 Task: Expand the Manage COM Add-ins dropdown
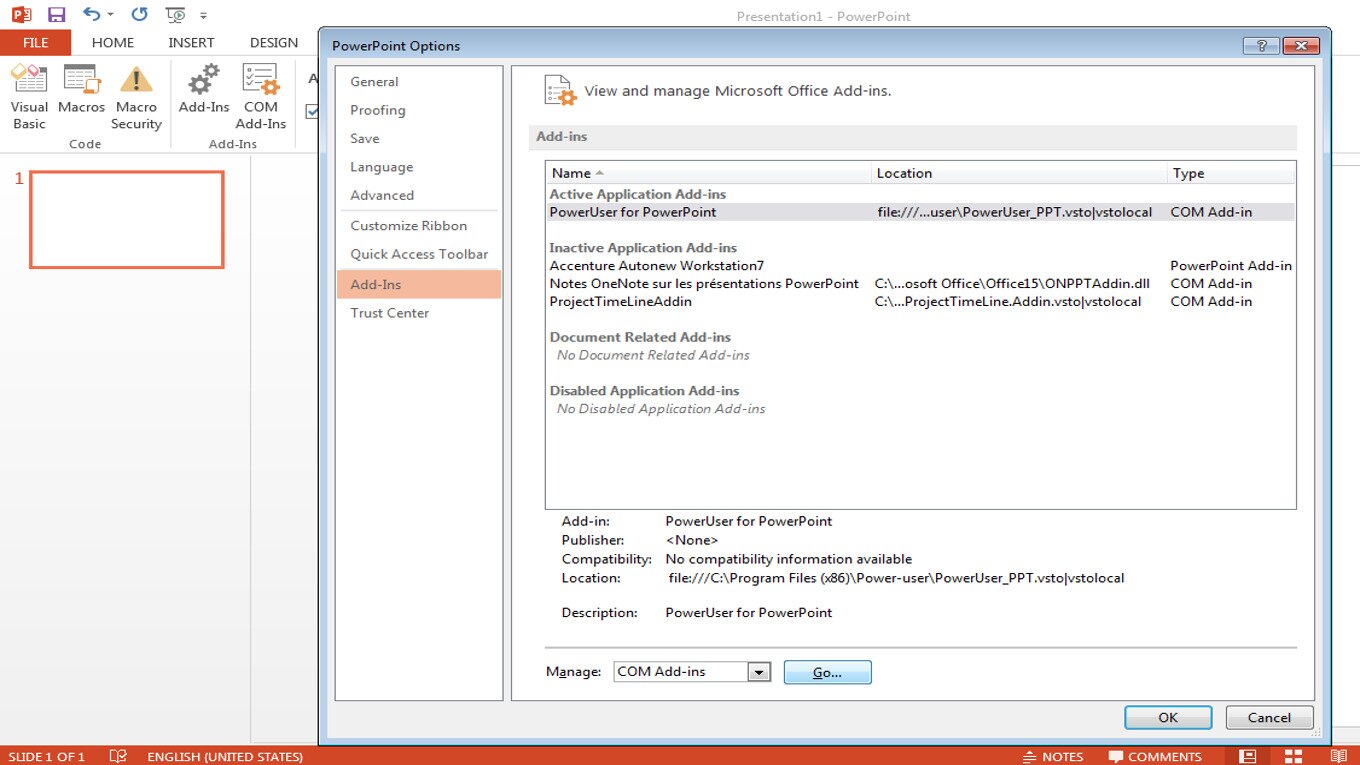[759, 672]
